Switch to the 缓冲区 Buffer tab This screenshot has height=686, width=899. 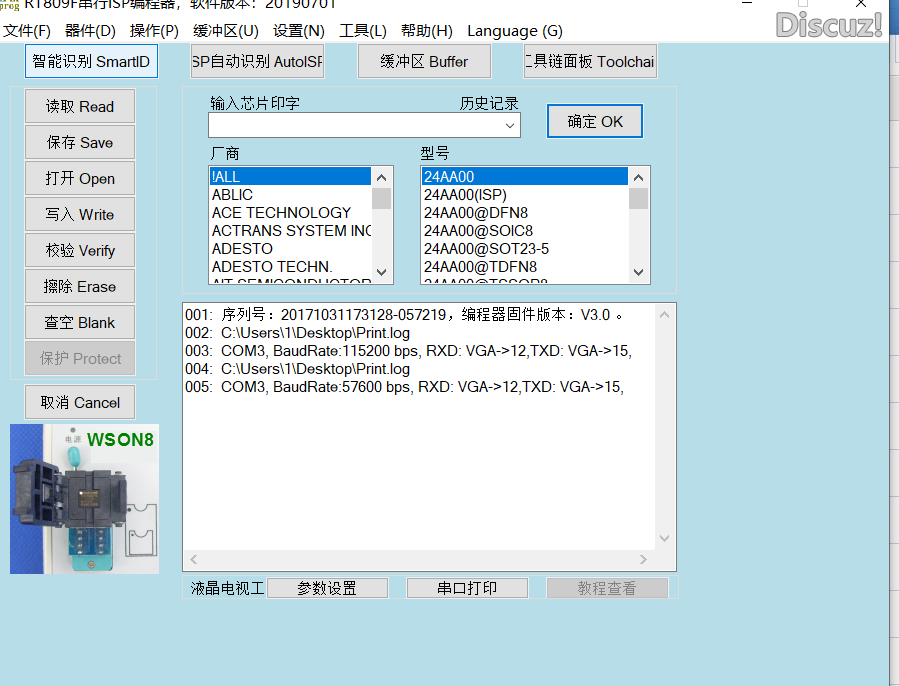(x=424, y=61)
